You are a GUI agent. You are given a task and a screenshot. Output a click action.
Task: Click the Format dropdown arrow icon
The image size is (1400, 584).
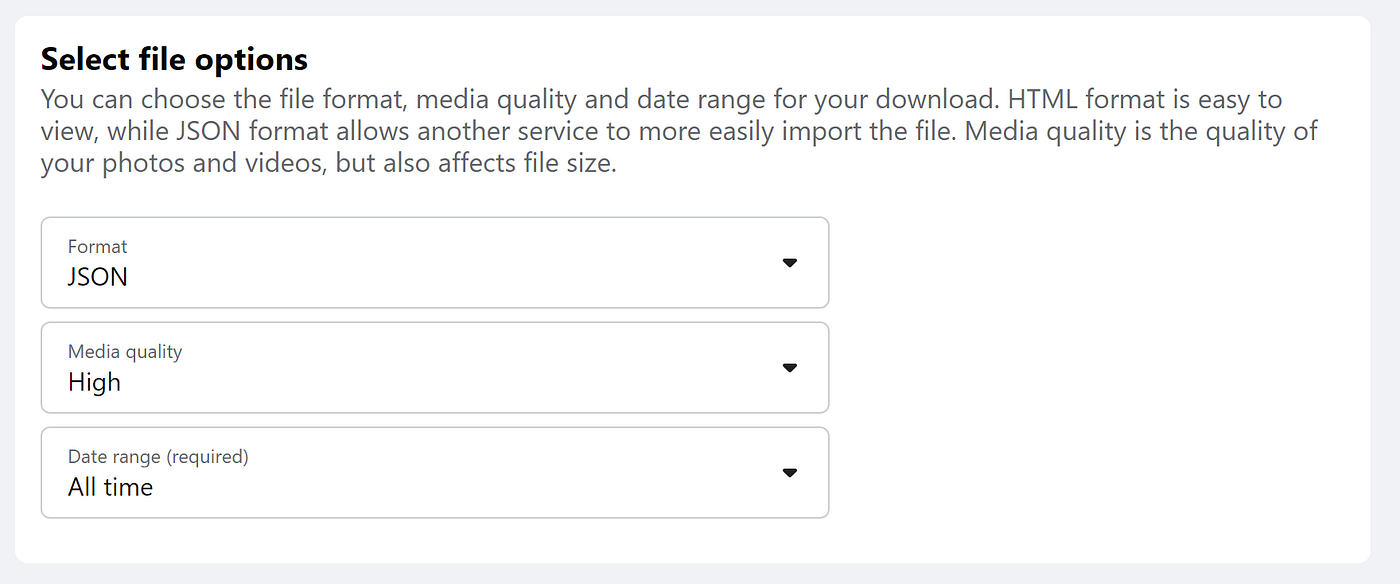point(789,263)
